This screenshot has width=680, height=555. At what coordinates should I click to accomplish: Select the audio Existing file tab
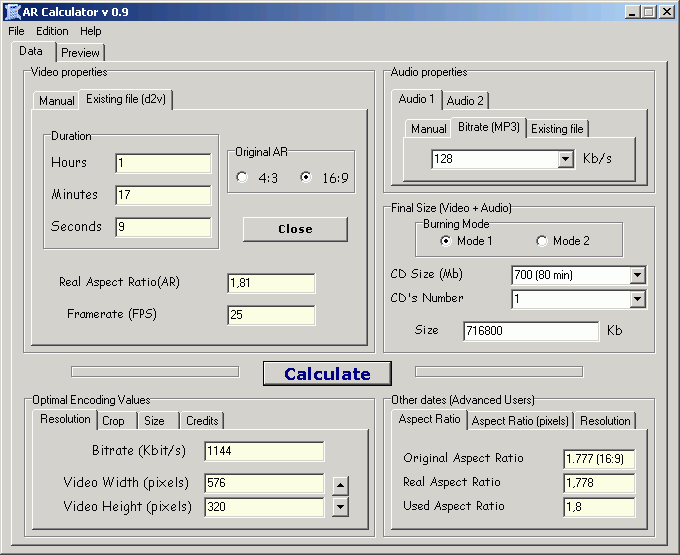point(557,129)
